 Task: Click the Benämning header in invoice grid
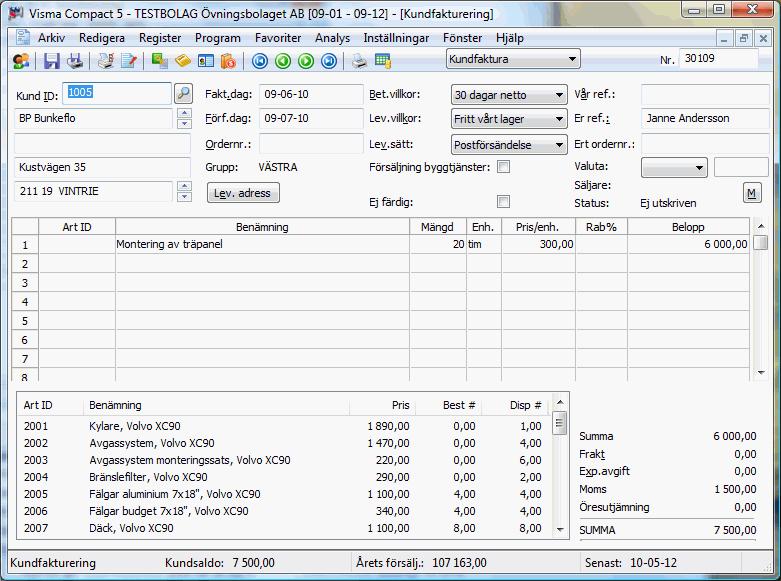(262, 227)
